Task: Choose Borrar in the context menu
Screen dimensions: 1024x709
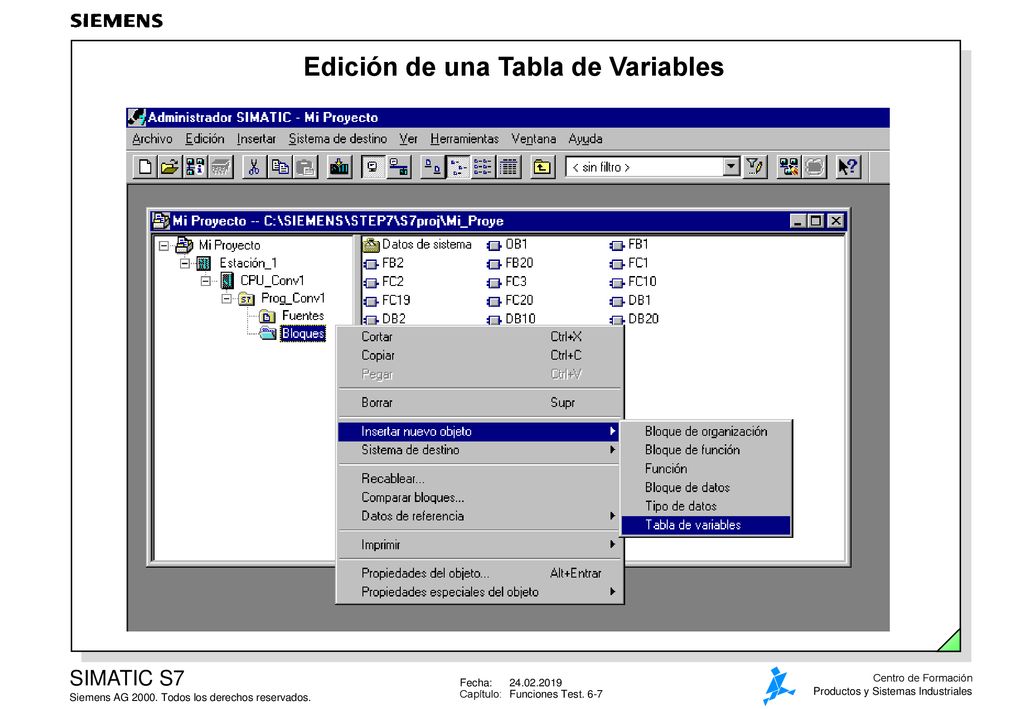Action: (x=480, y=403)
